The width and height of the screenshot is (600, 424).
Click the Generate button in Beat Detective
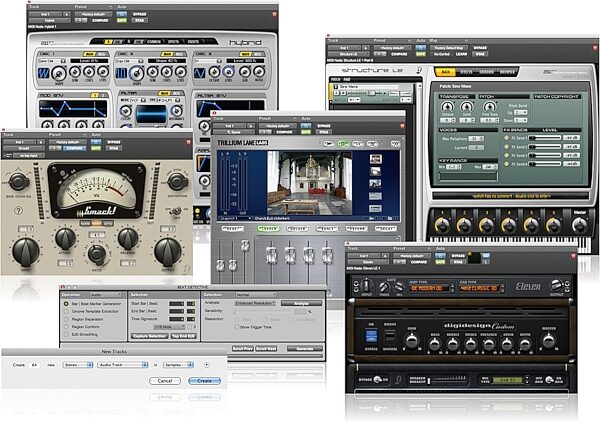(305, 349)
